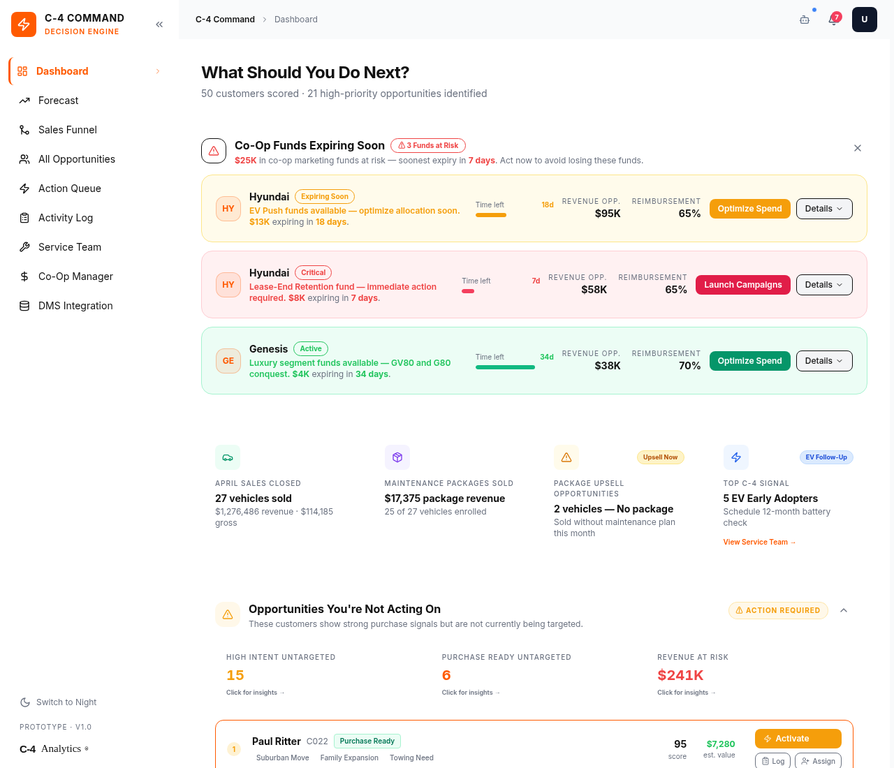
Task: Click the DMS Integration database icon
Action: point(25,306)
